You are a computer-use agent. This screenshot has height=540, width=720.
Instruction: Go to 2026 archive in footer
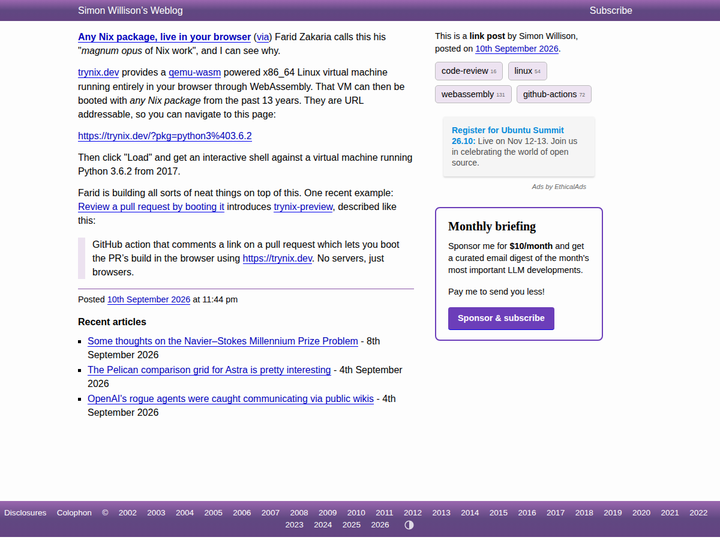coord(380,525)
